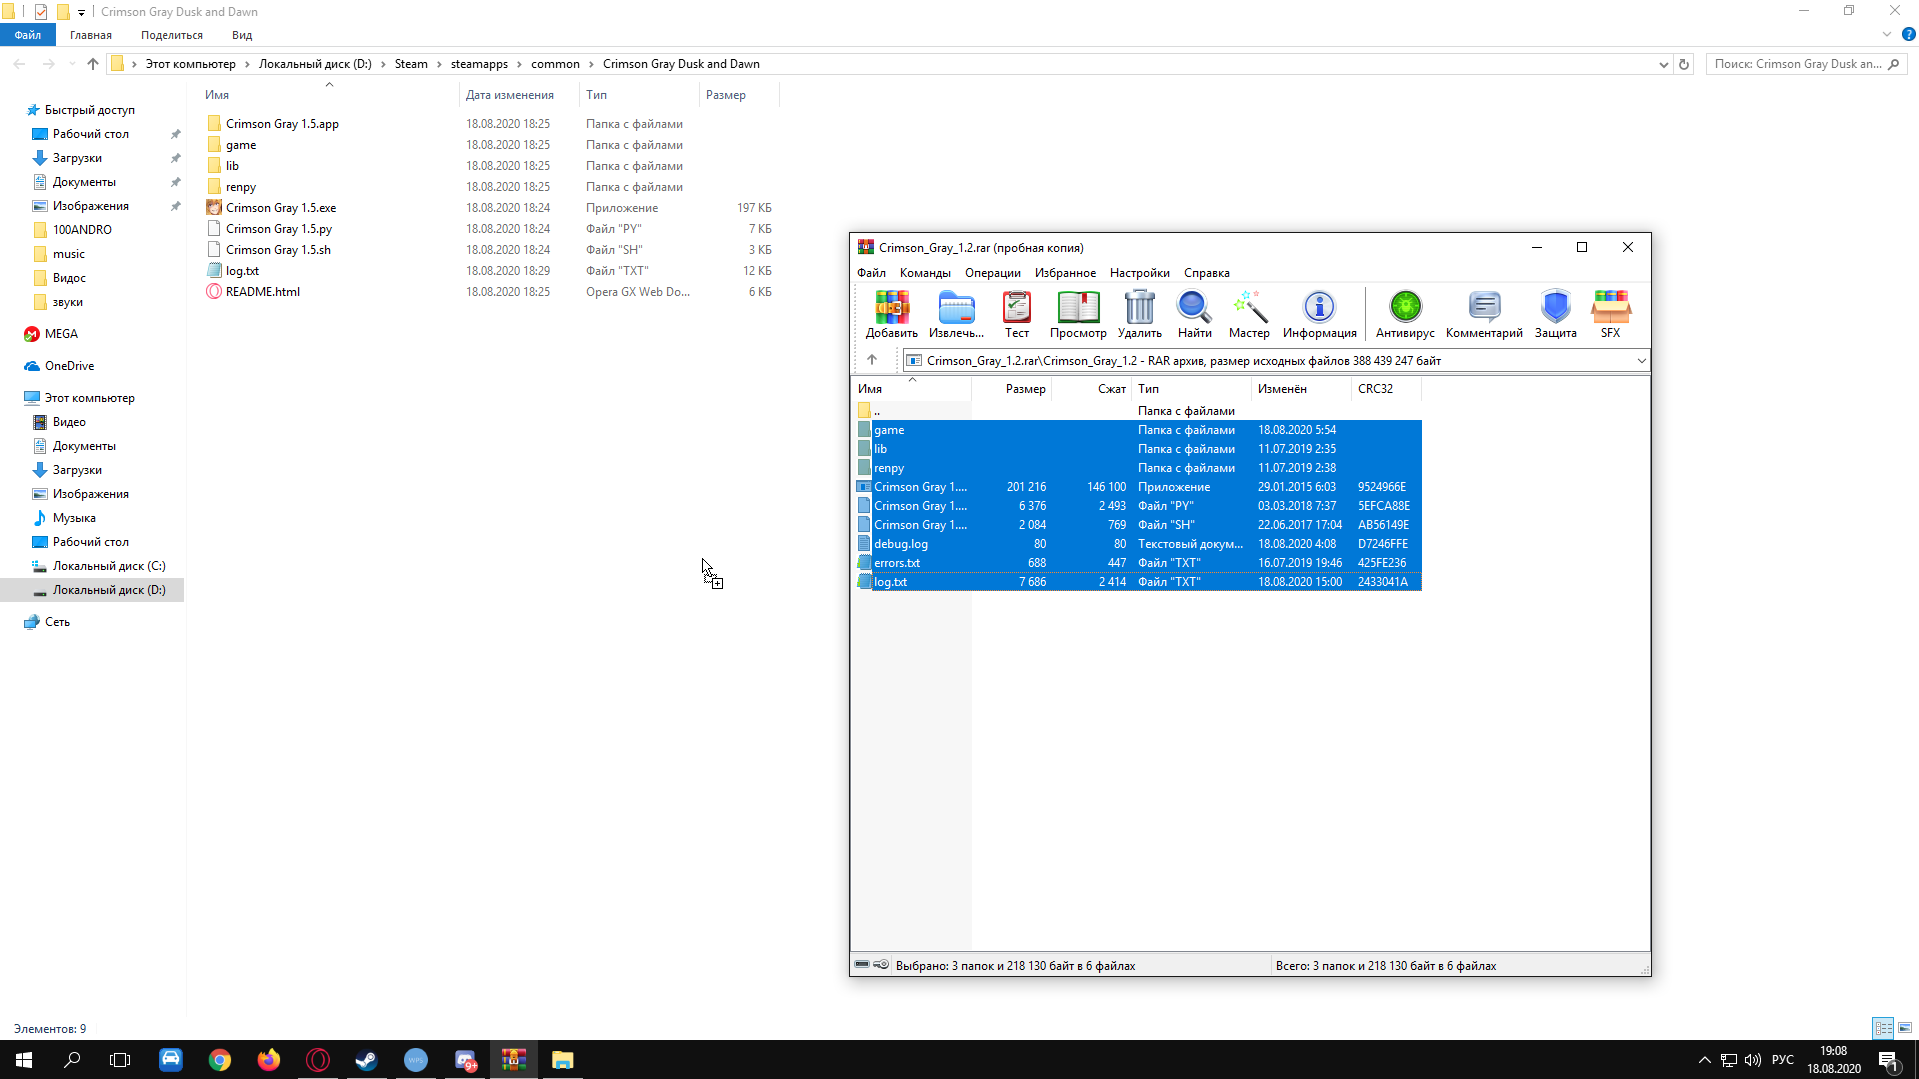The width and height of the screenshot is (1919, 1079).
Task: Open the notification center in the taskbar
Action: click(1888, 1060)
